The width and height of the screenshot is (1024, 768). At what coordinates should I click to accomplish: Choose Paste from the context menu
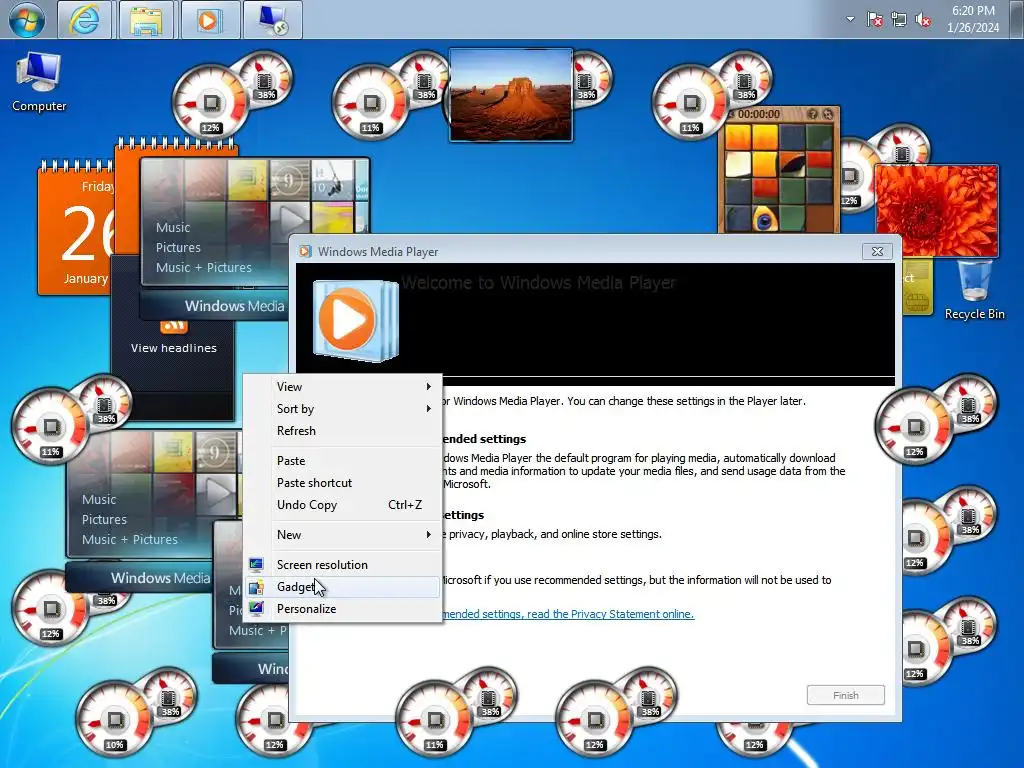coord(342,461)
